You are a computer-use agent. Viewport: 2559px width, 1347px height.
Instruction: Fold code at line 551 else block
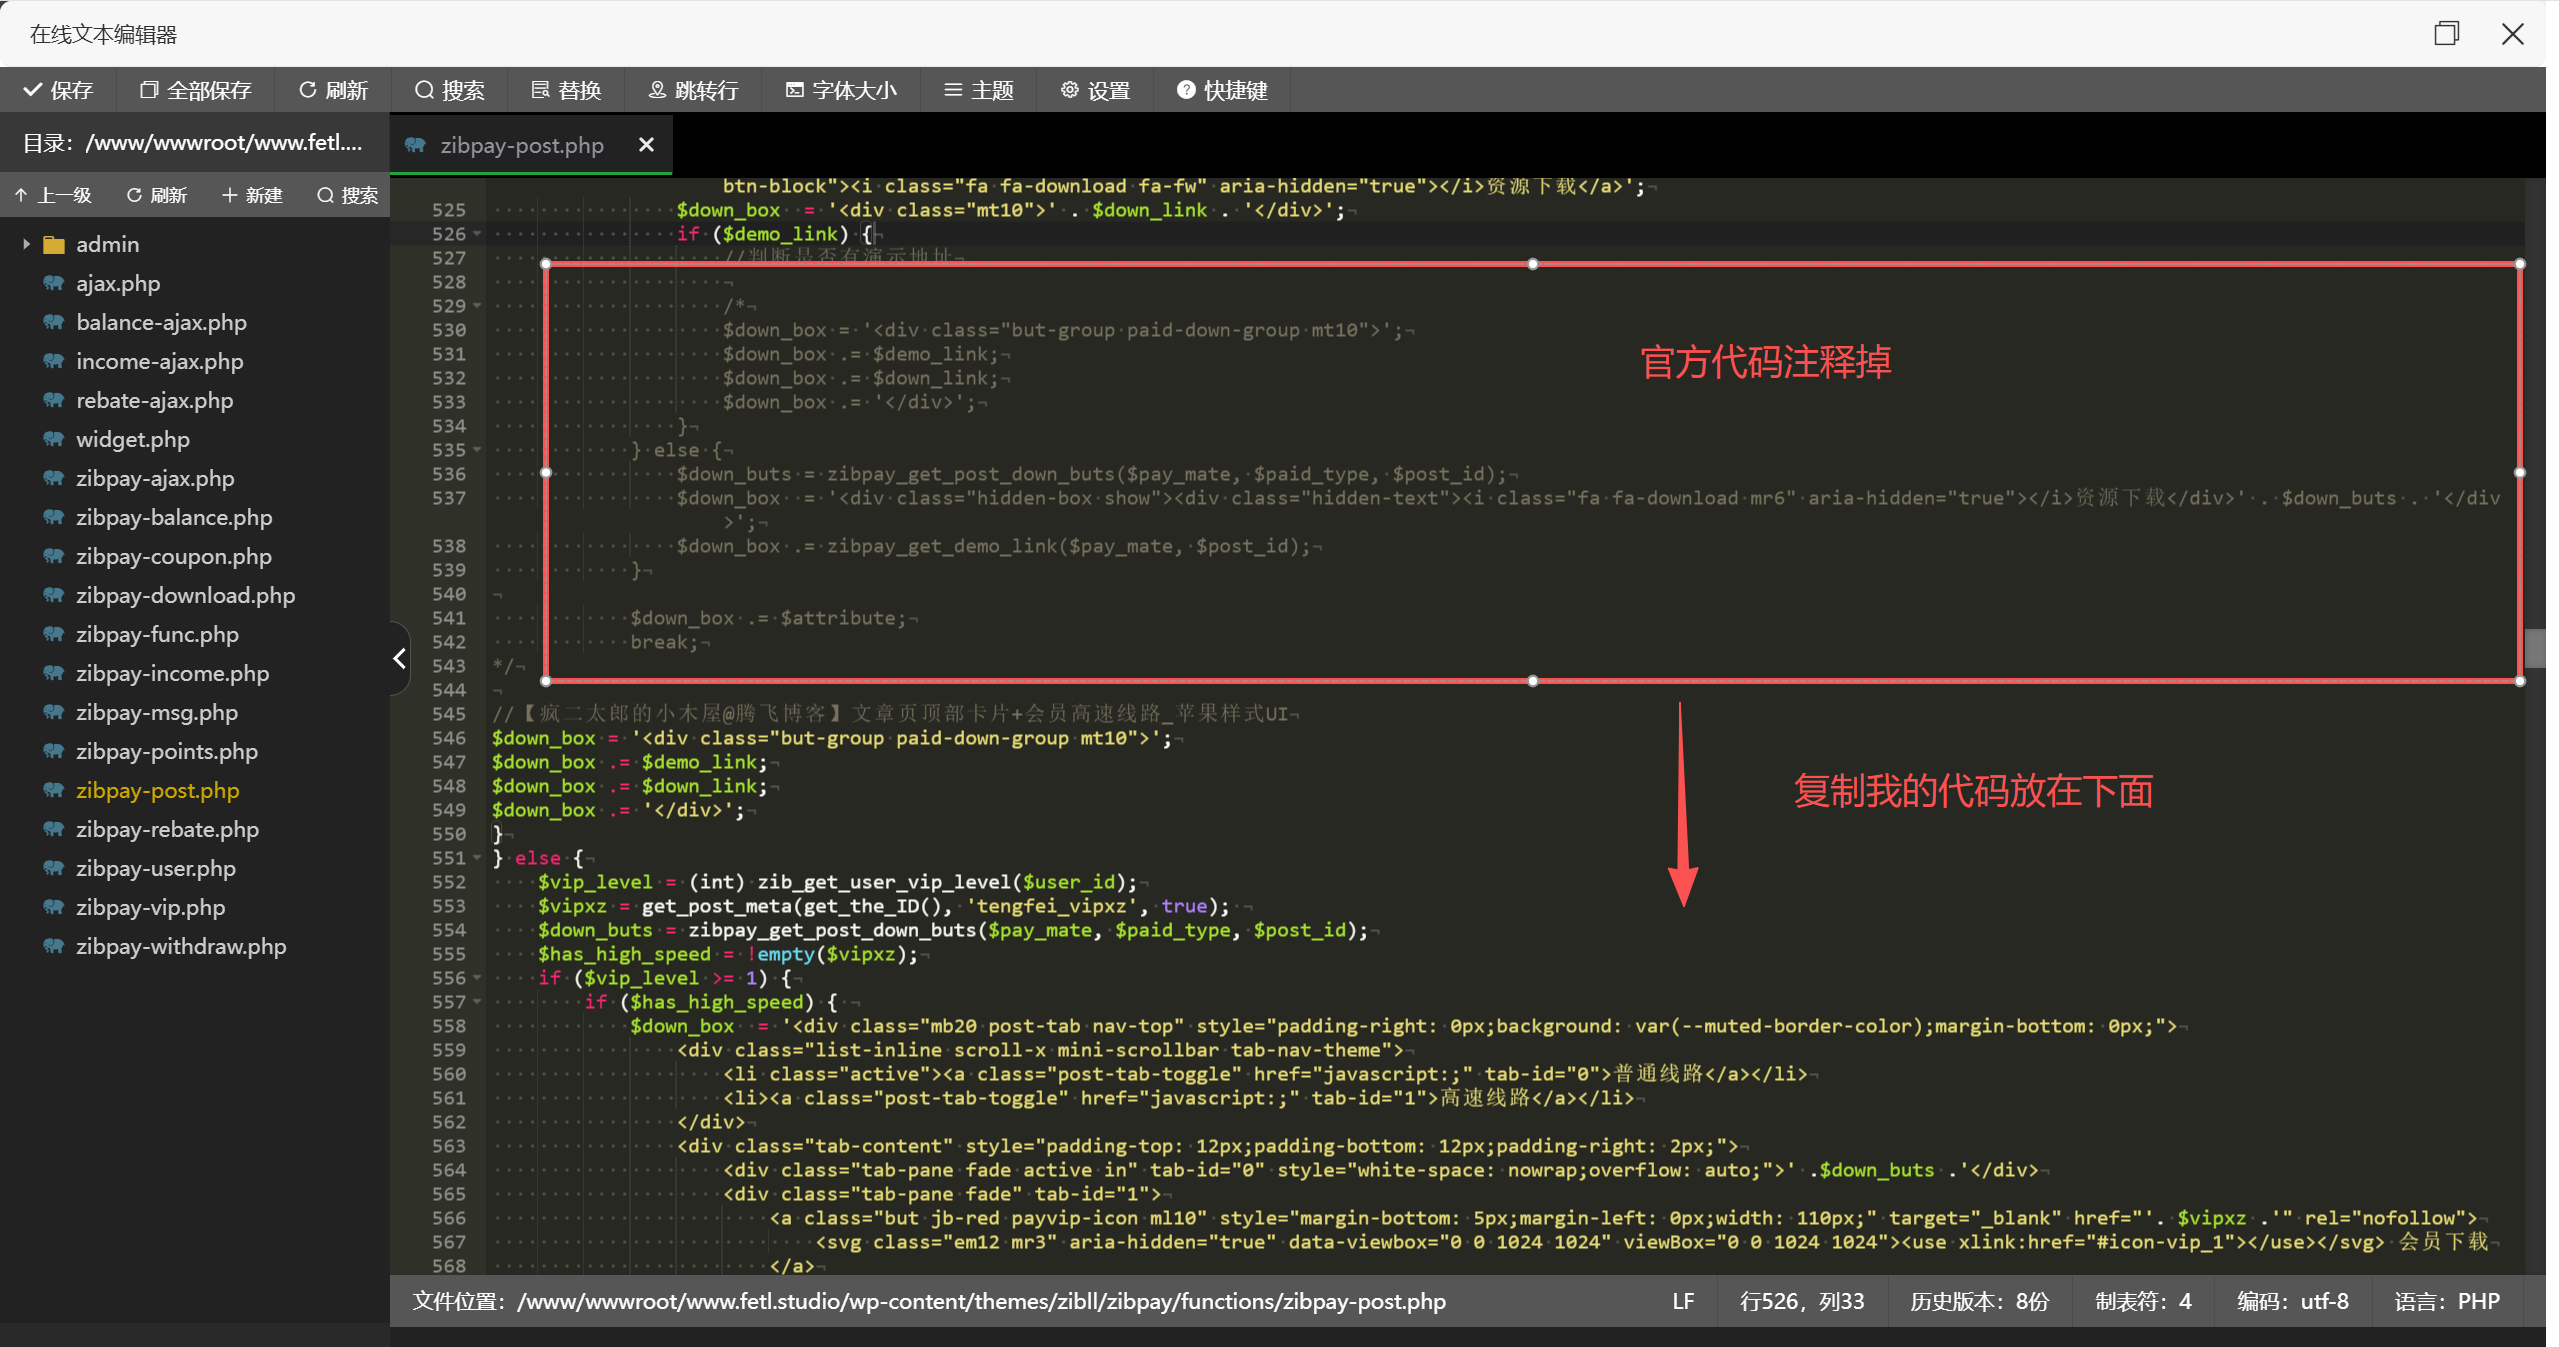coord(477,858)
